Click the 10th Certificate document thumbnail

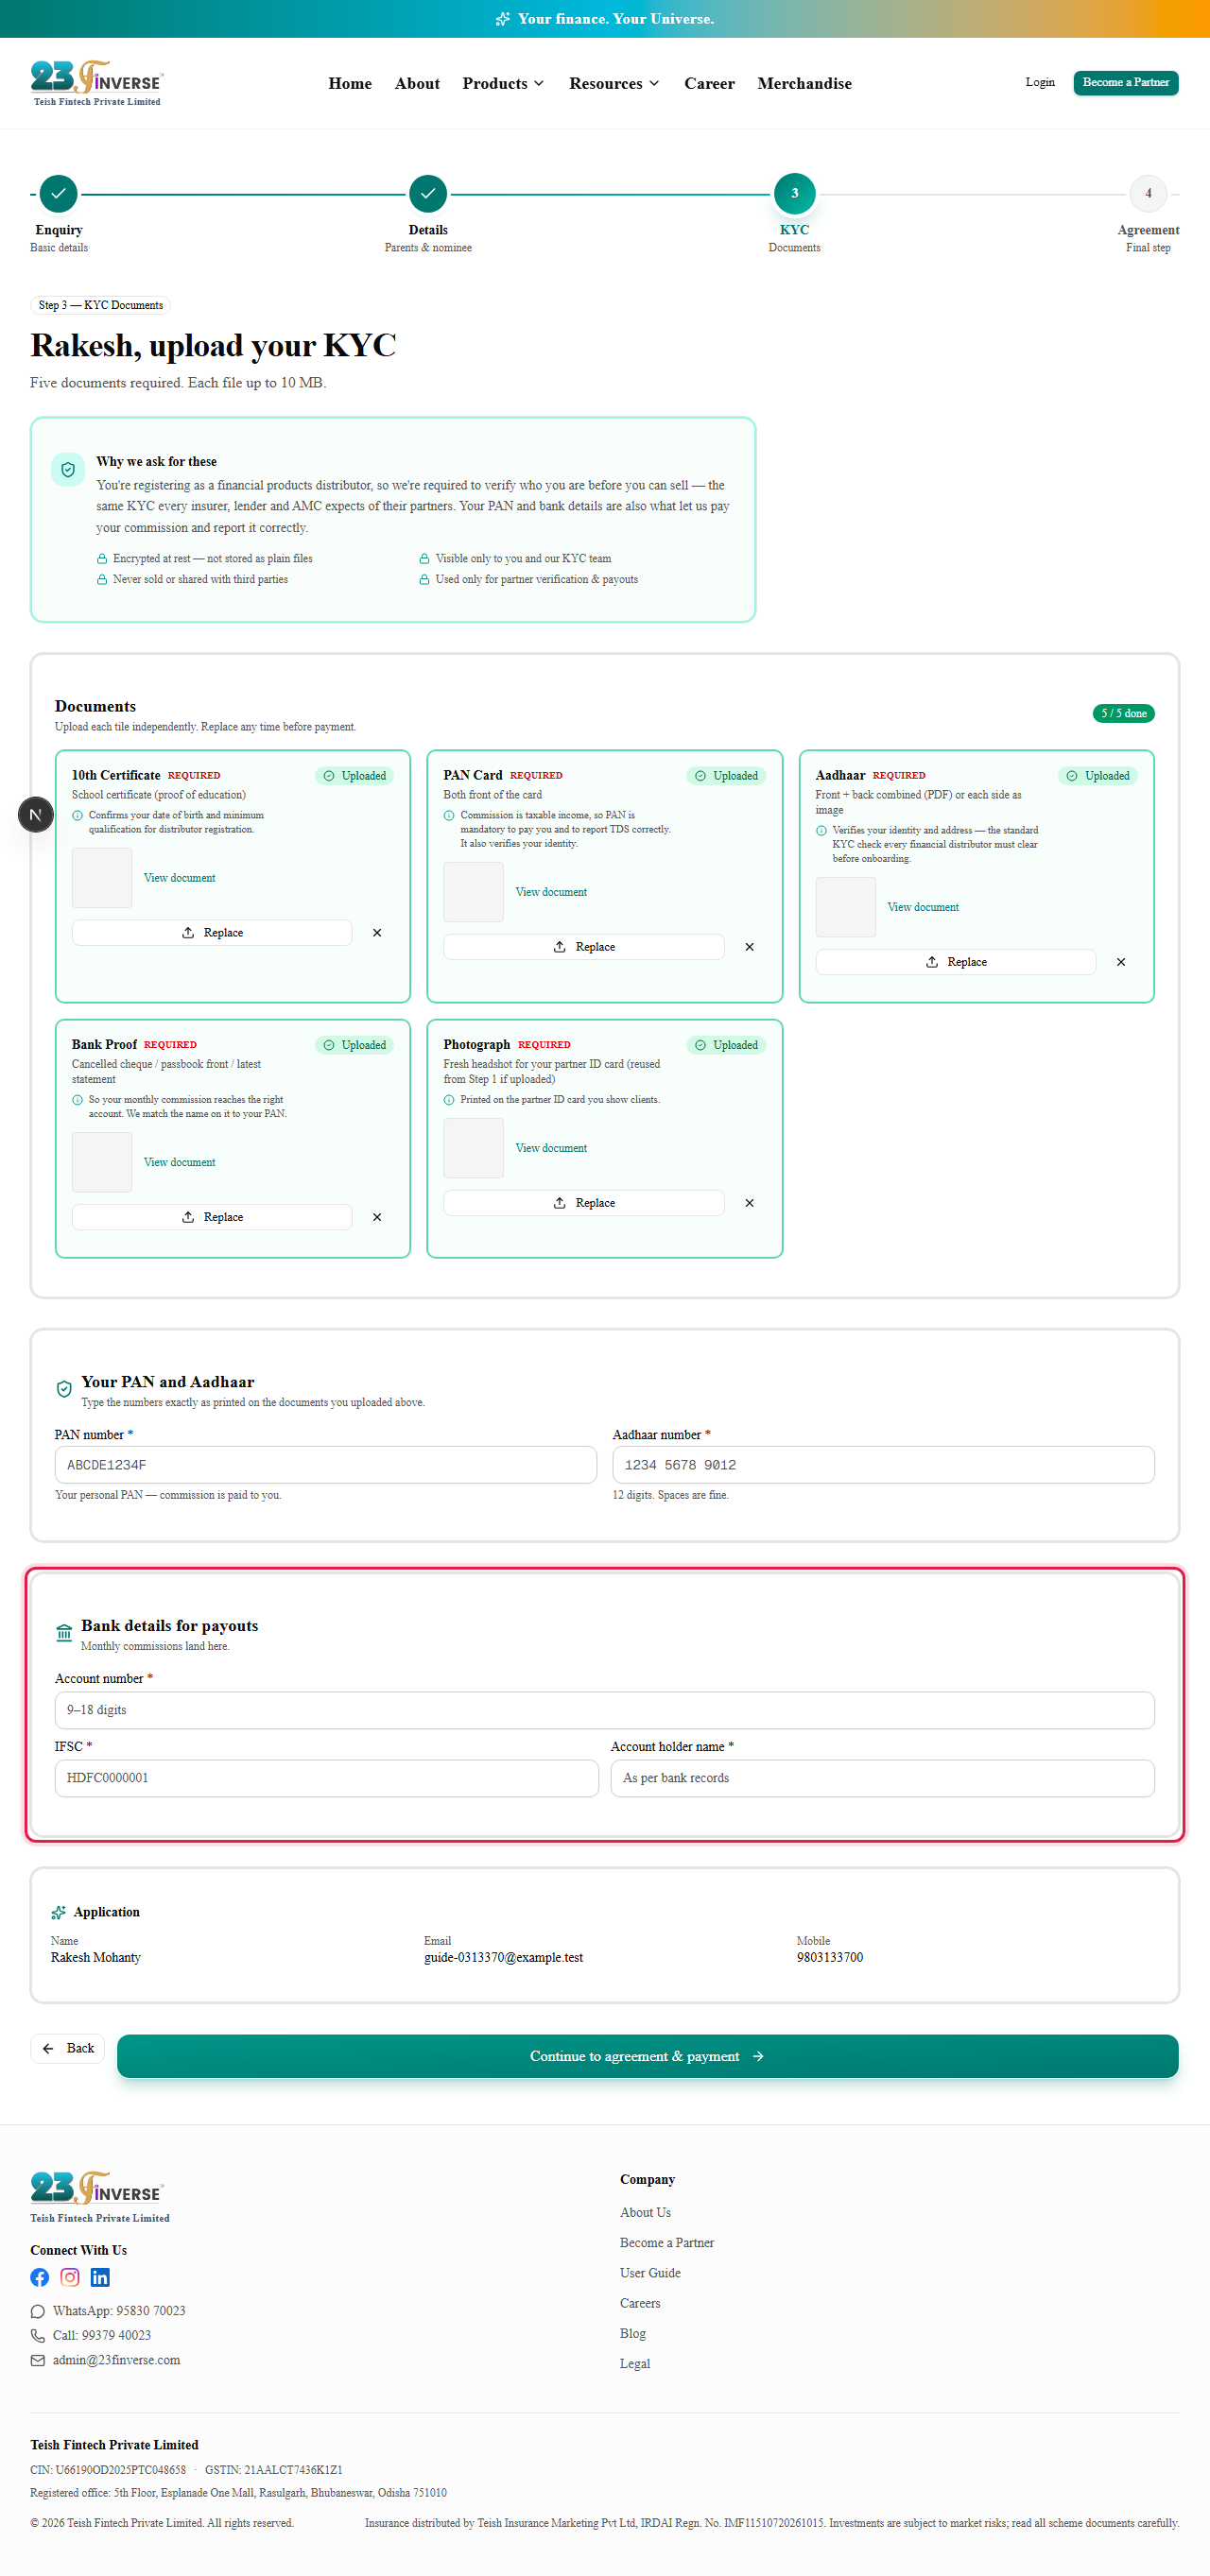(102, 878)
